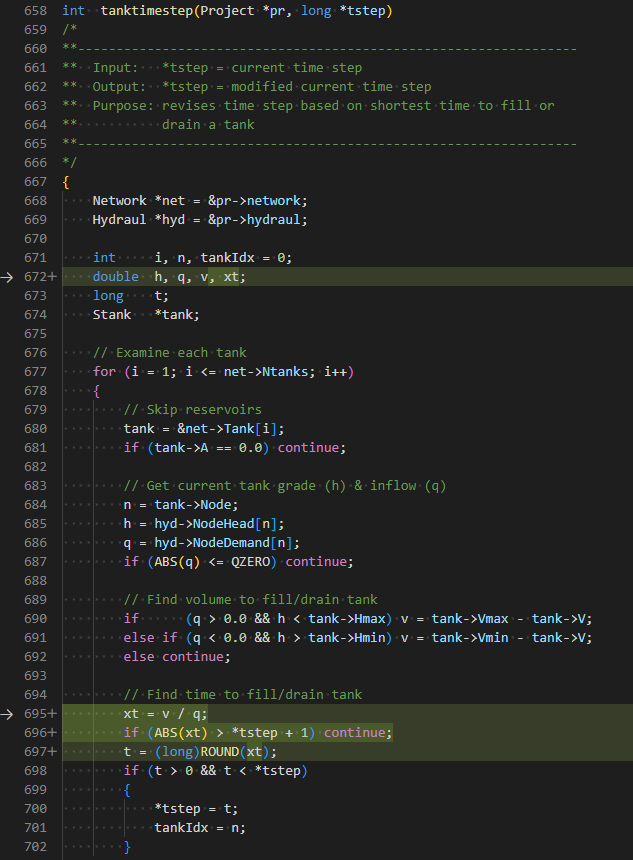Click the opening yellow brace on line 667
Viewport: 633px width, 860px height.
[x=66, y=182]
